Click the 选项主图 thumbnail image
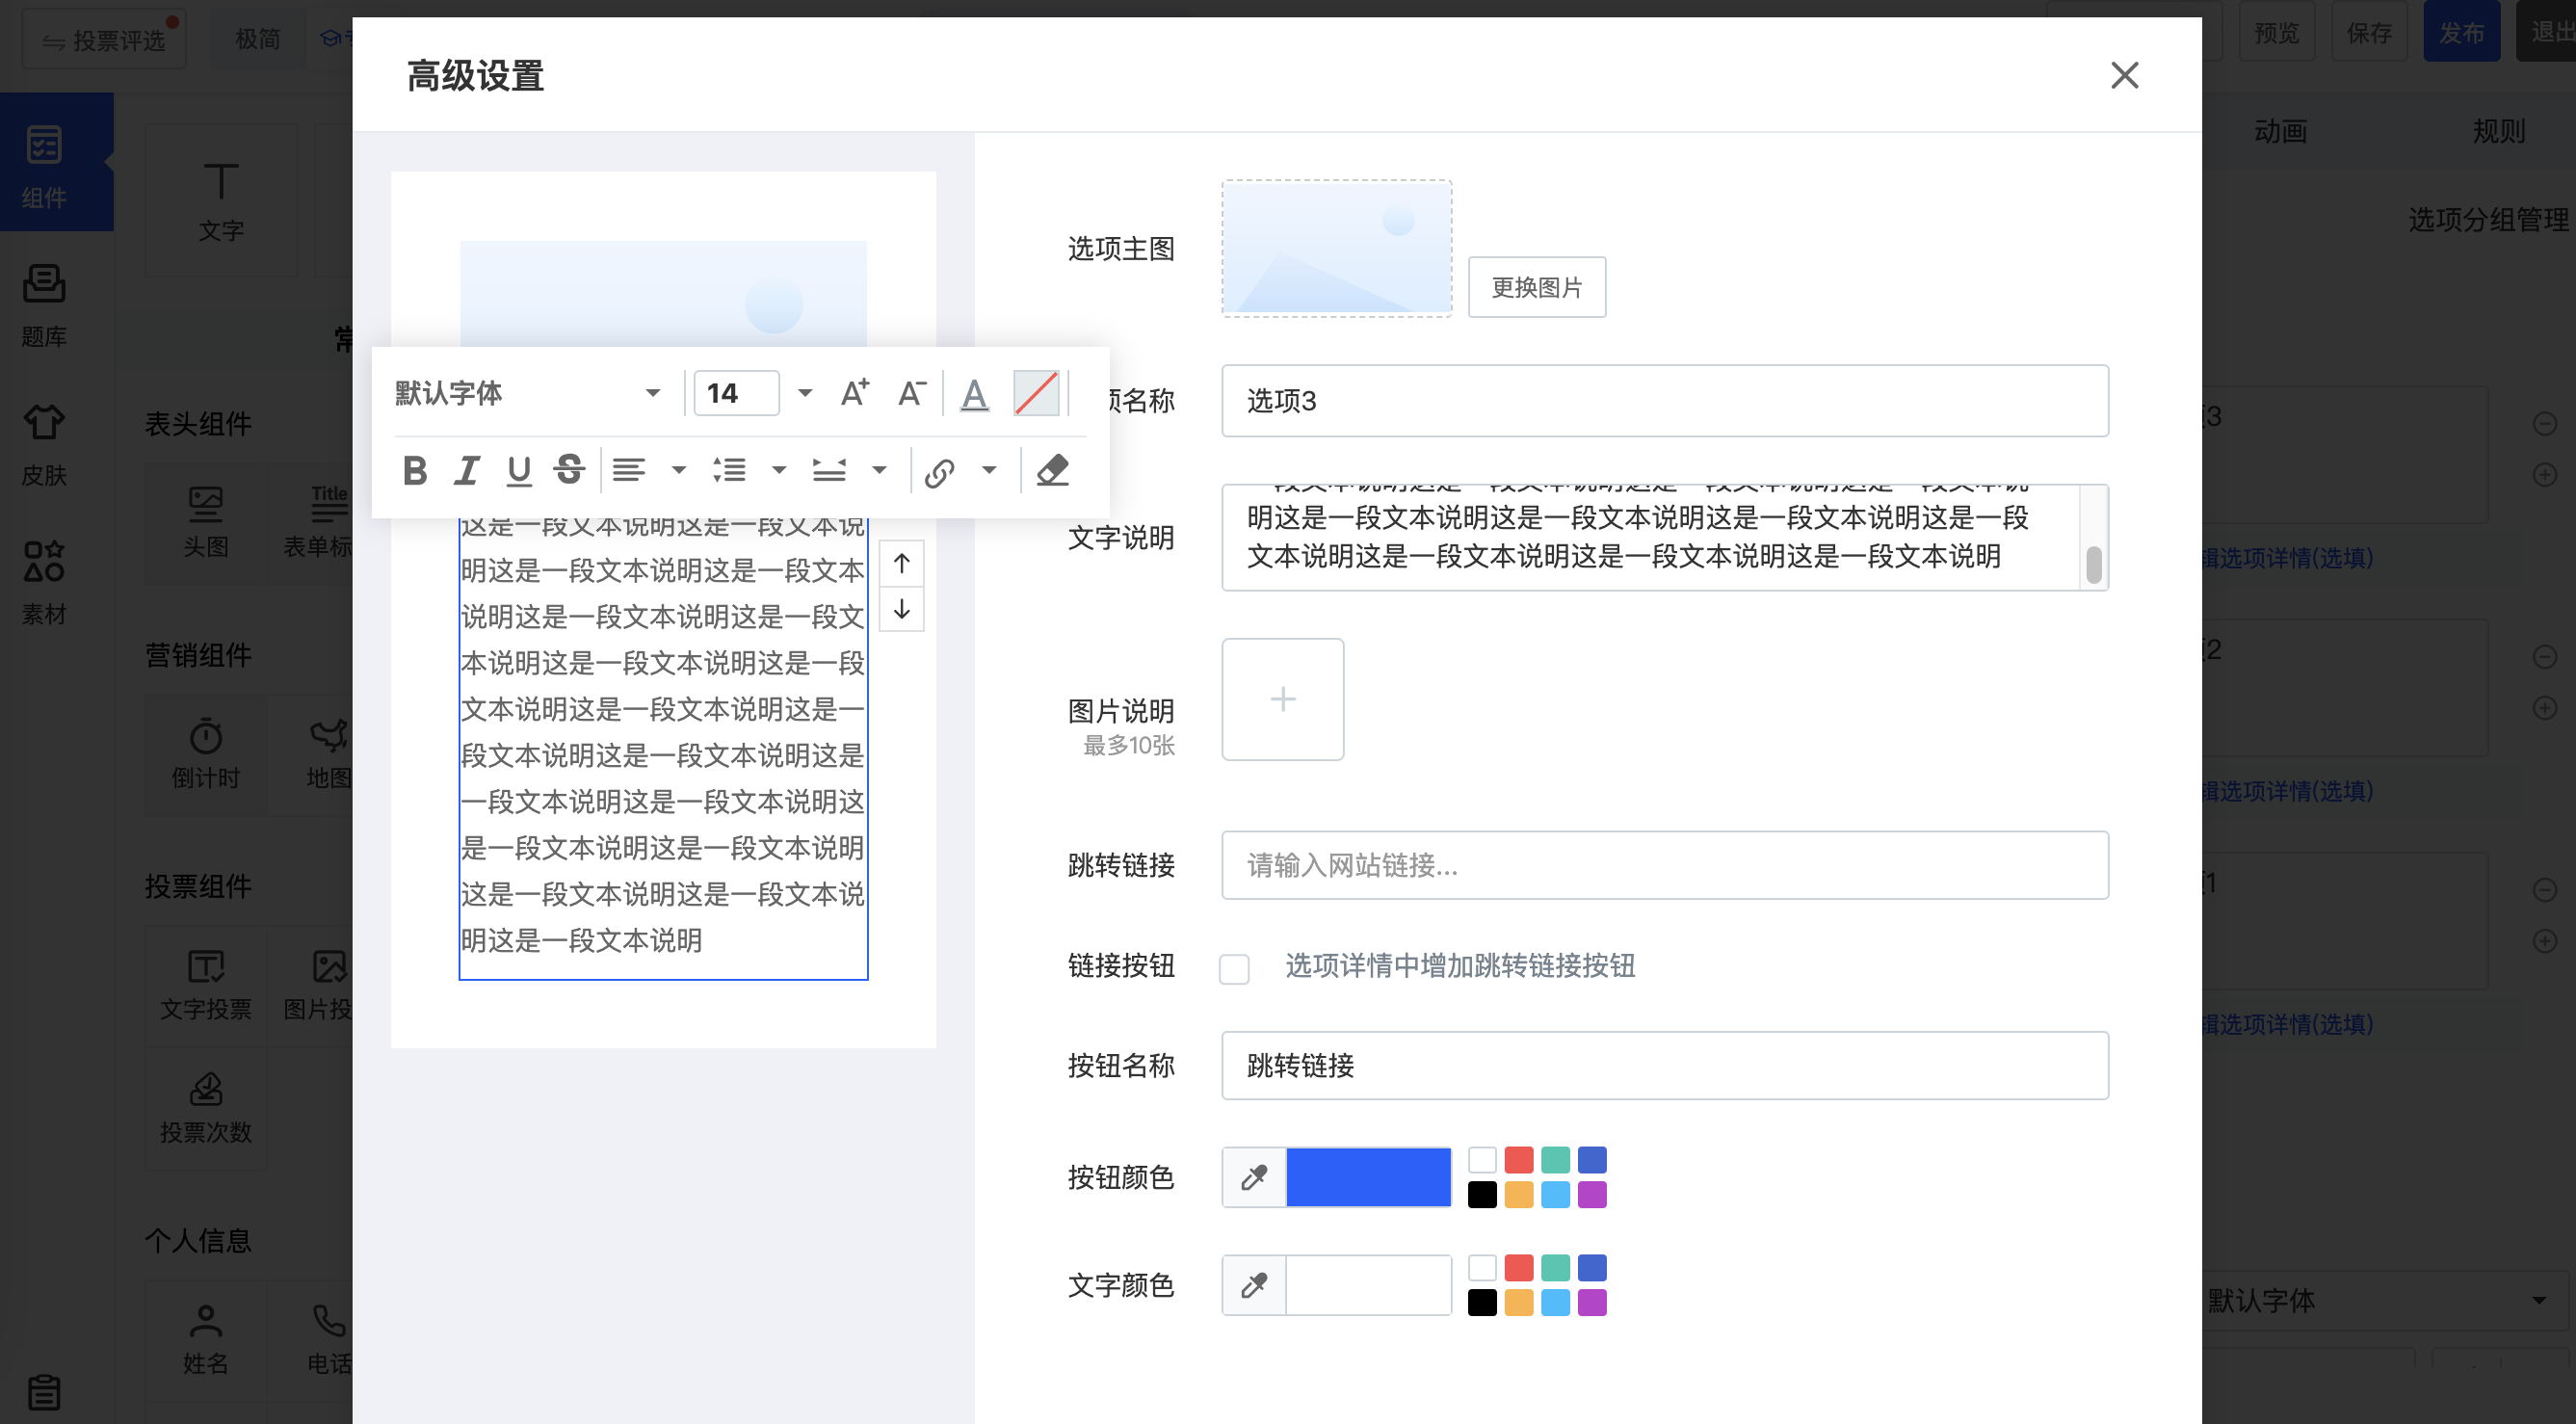Viewport: 2576px width, 1424px height. coord(1337,248)
